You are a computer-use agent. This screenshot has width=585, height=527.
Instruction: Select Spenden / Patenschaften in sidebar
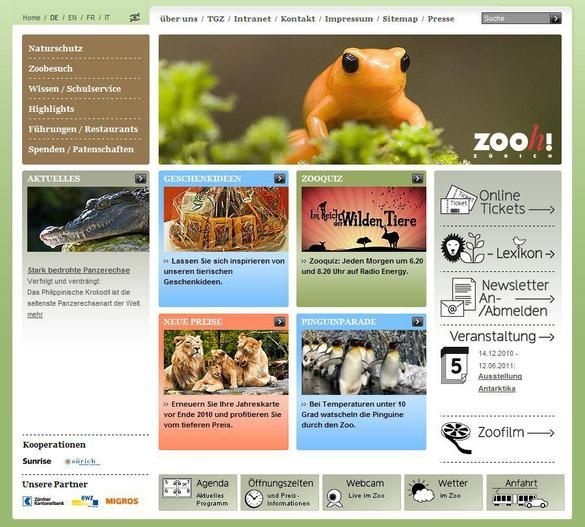81,149
